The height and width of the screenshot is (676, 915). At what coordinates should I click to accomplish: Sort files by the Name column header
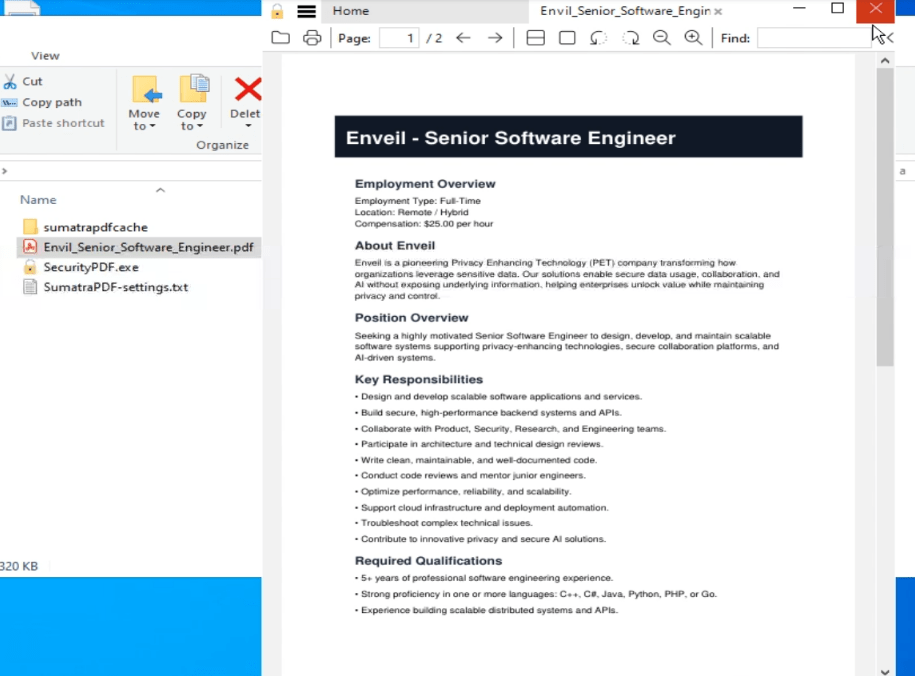pyautogui.click(x=38, y=200)
